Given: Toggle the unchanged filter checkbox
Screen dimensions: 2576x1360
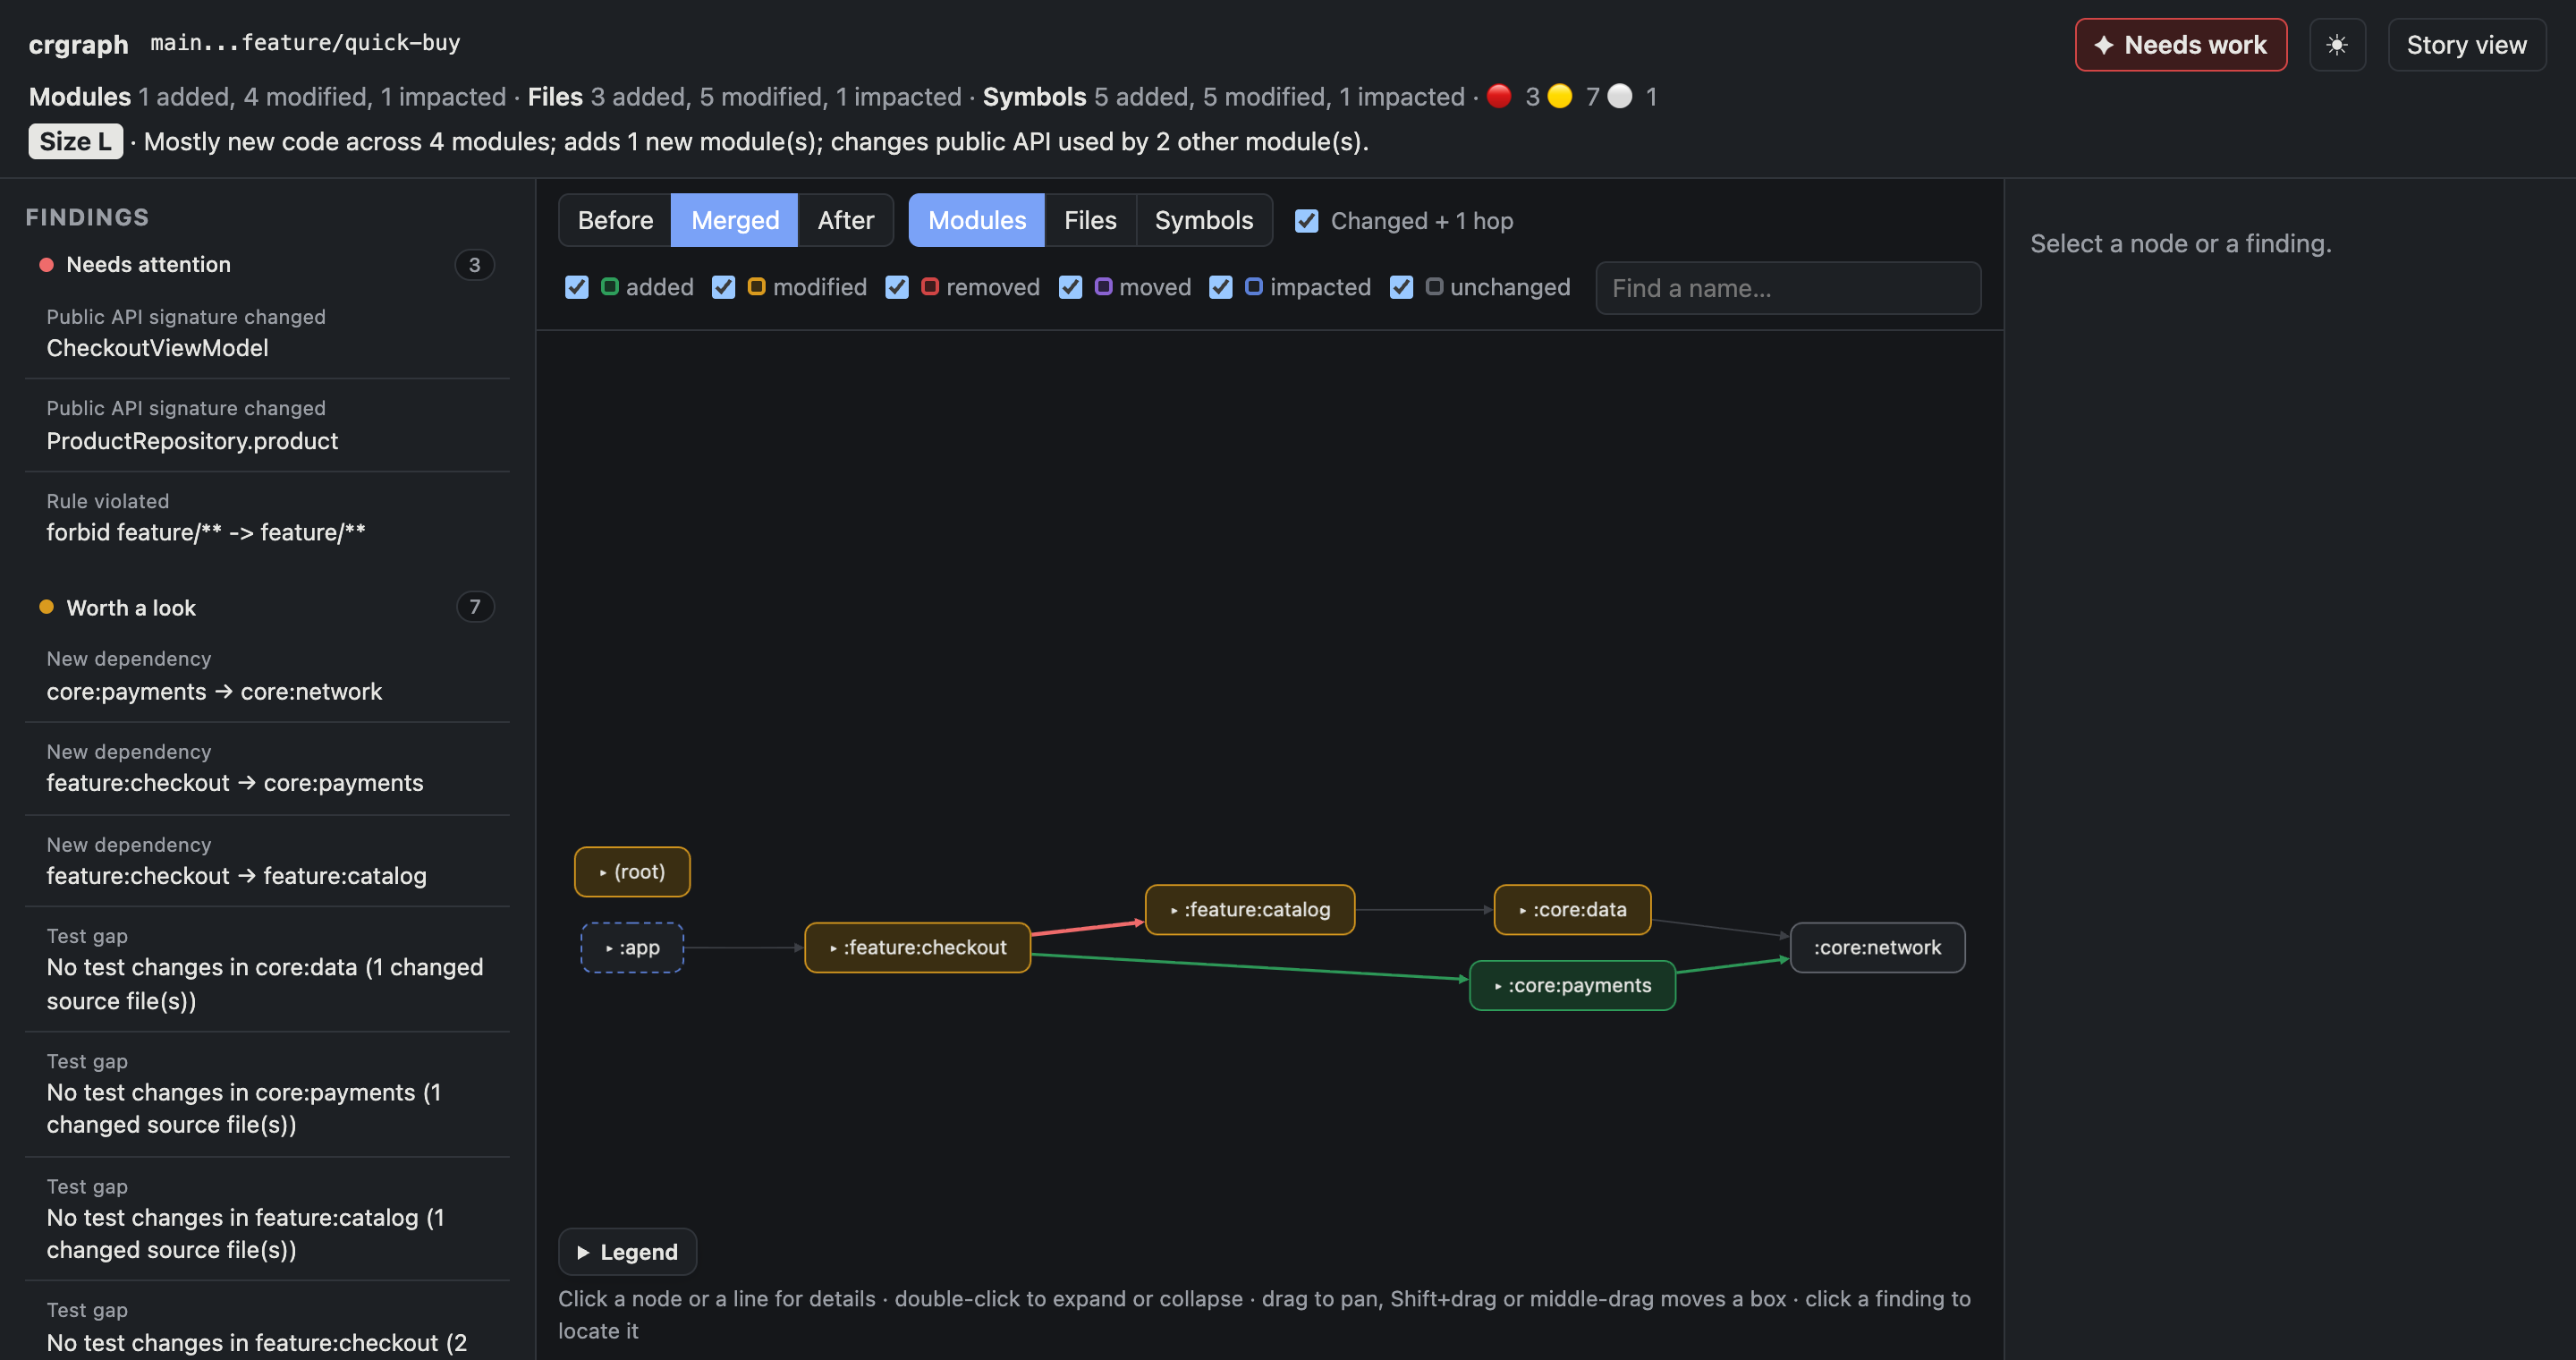Looking at the screenshot, I should coord(1401,287).
